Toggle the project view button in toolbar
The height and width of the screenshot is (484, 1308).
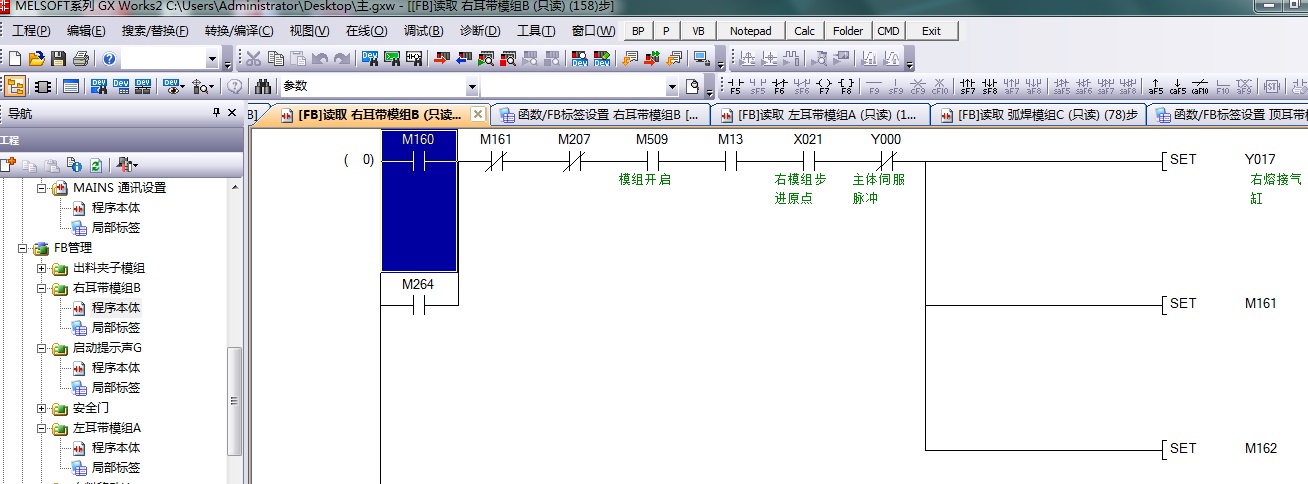[15, 86]
